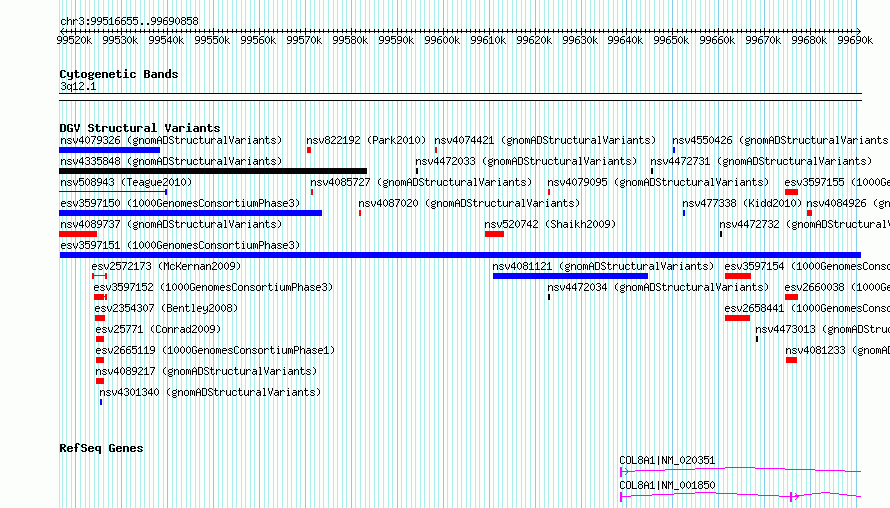This screenshot has height=508, width=890.
Task: Select nsv4085727 variant label
Action: (421, 182)
